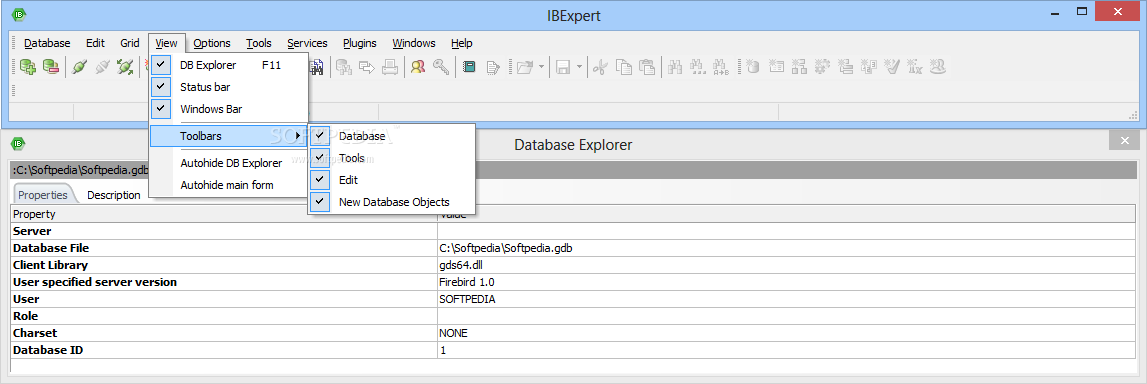The height and width of the screenshot is (384, 1147).
Task: Expand the Toolbars submenu entry
Action: pyautogui.click(x=228, y=136)
